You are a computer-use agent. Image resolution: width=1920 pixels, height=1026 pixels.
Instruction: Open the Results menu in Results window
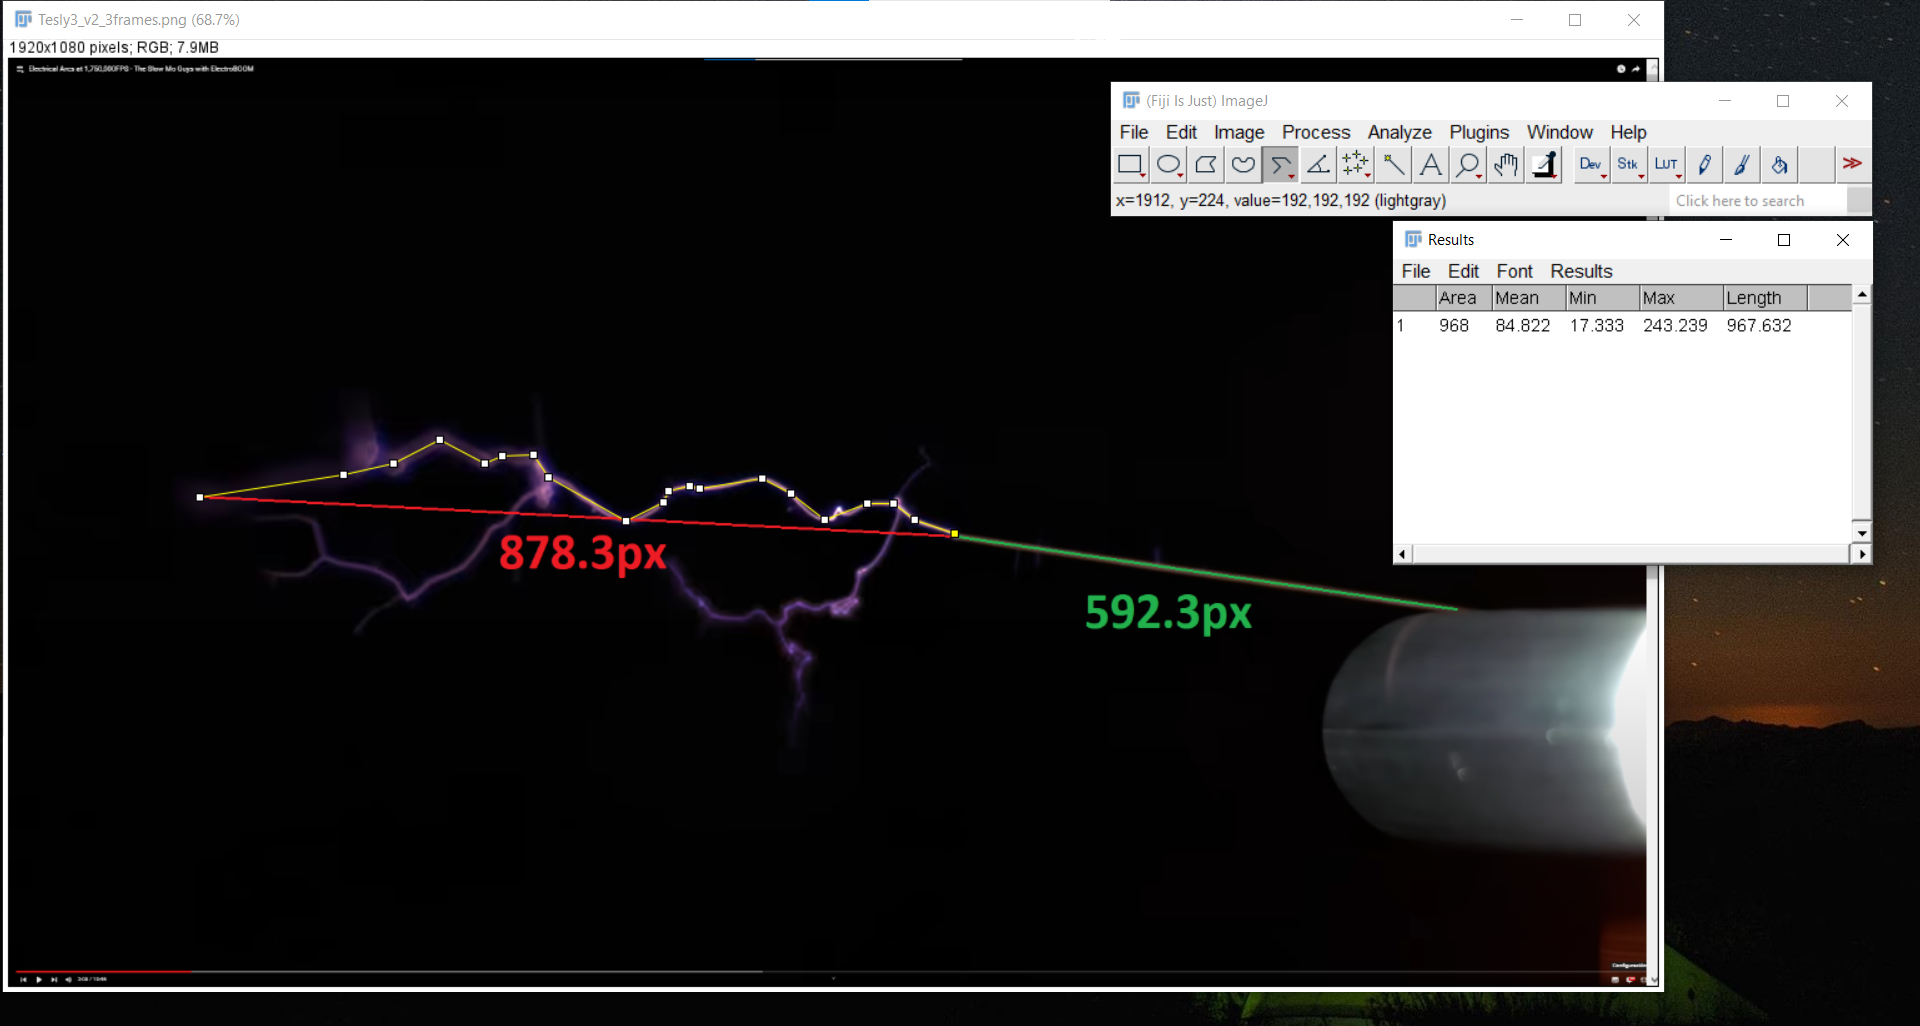1581,271
